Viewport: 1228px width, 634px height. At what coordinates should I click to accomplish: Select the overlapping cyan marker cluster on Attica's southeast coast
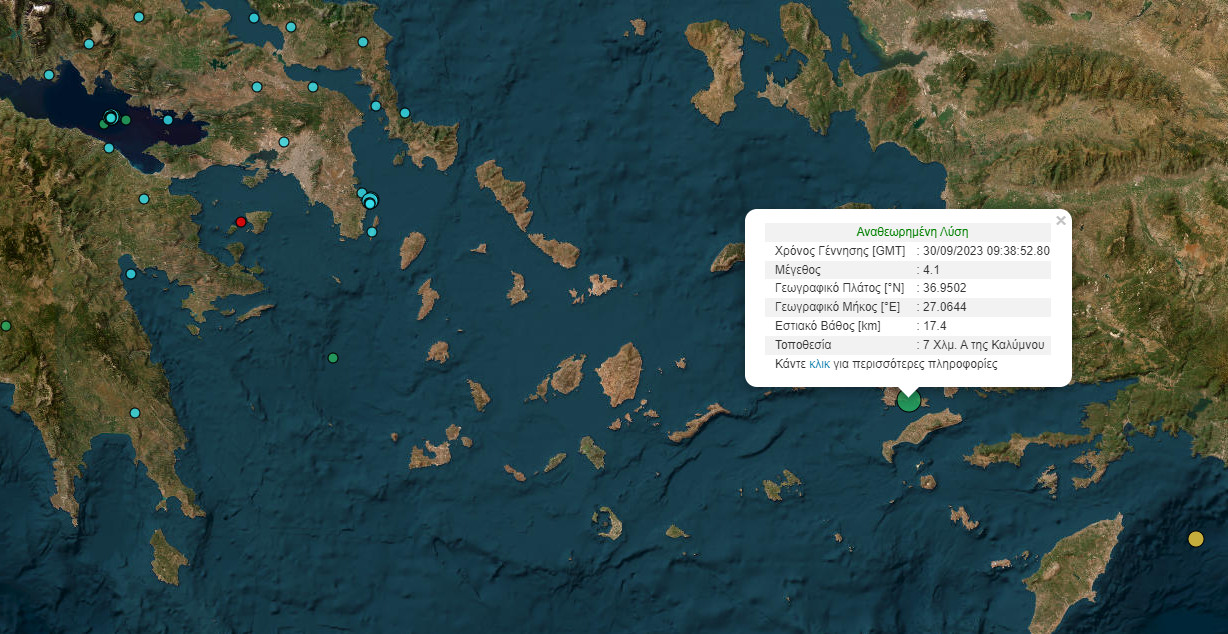point(369,200)
